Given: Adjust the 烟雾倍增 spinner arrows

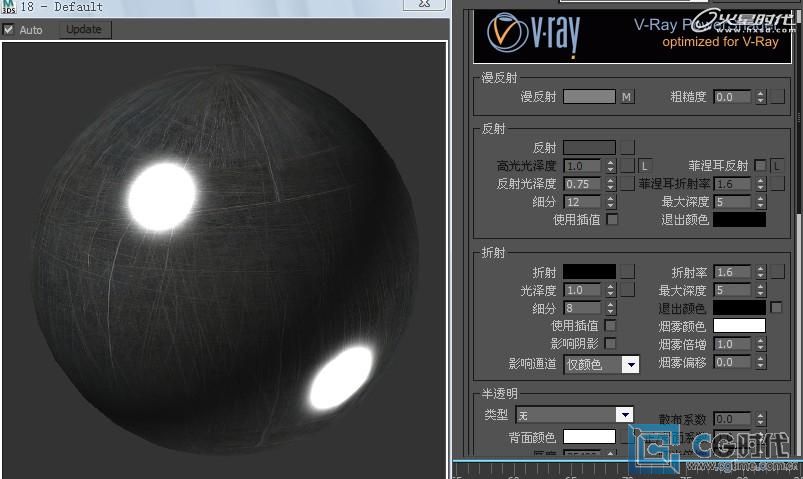Looking at the screenshot, I should point(760,344).
